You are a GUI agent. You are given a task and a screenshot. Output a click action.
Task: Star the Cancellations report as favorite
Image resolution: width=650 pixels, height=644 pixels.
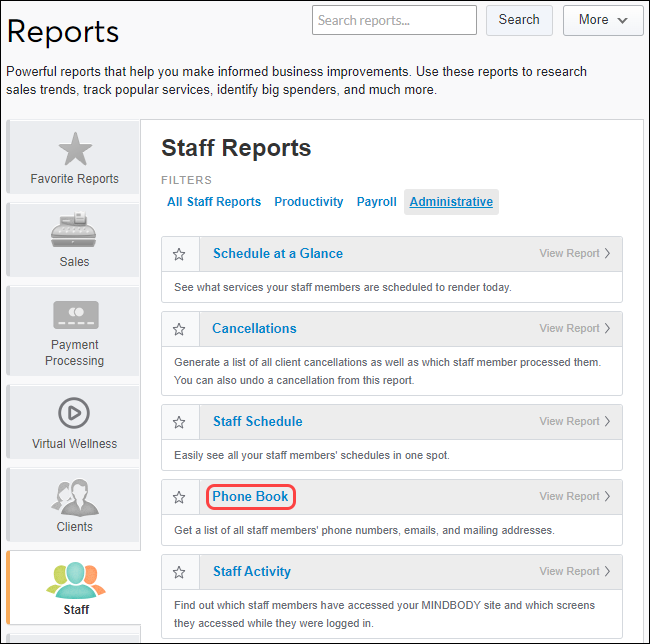point(180,329)
